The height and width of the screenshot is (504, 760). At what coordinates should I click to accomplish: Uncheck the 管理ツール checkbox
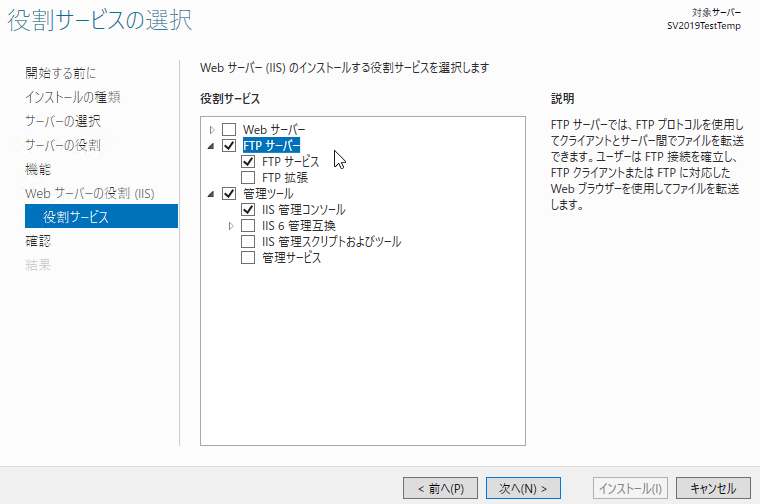click(x=229, y=193)
